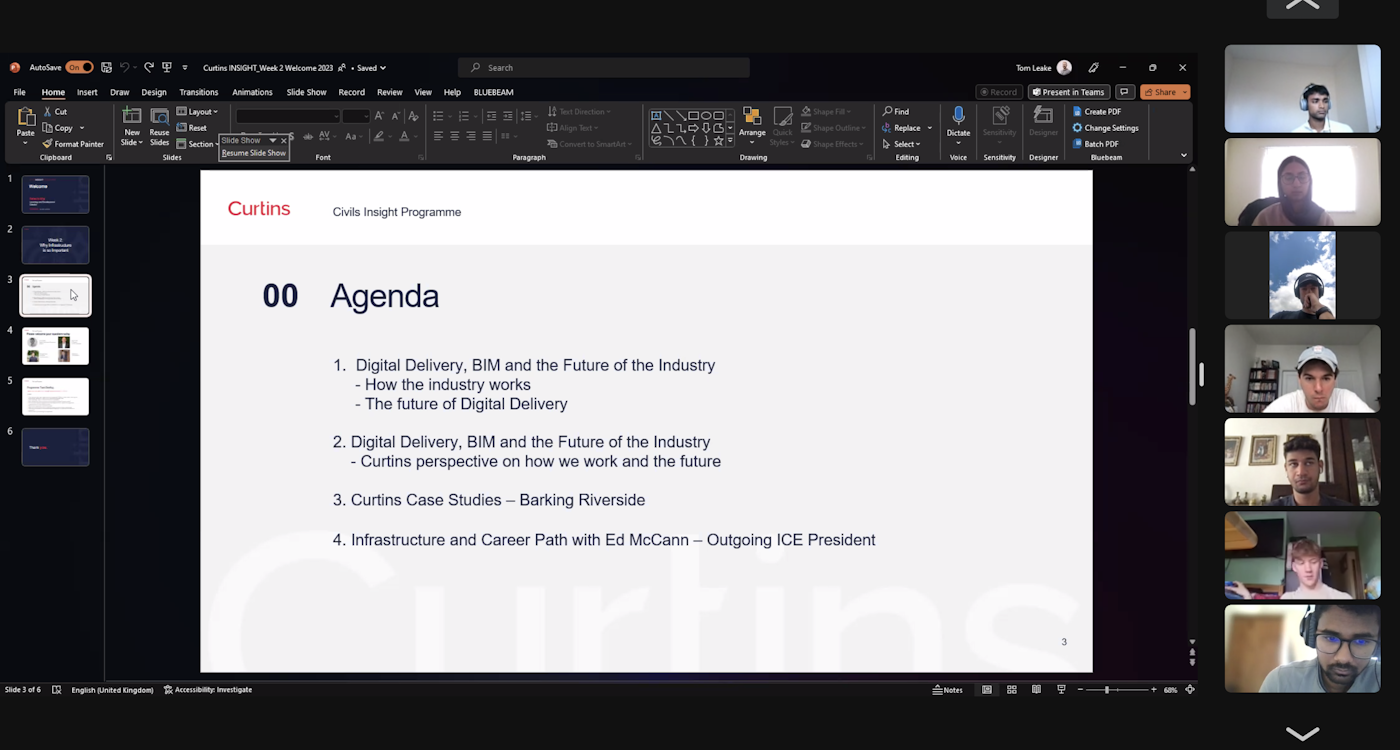Screen dimensions: 1400x750
Task: Switch to Slide Sorter view
Action: tap(1012, 690)
